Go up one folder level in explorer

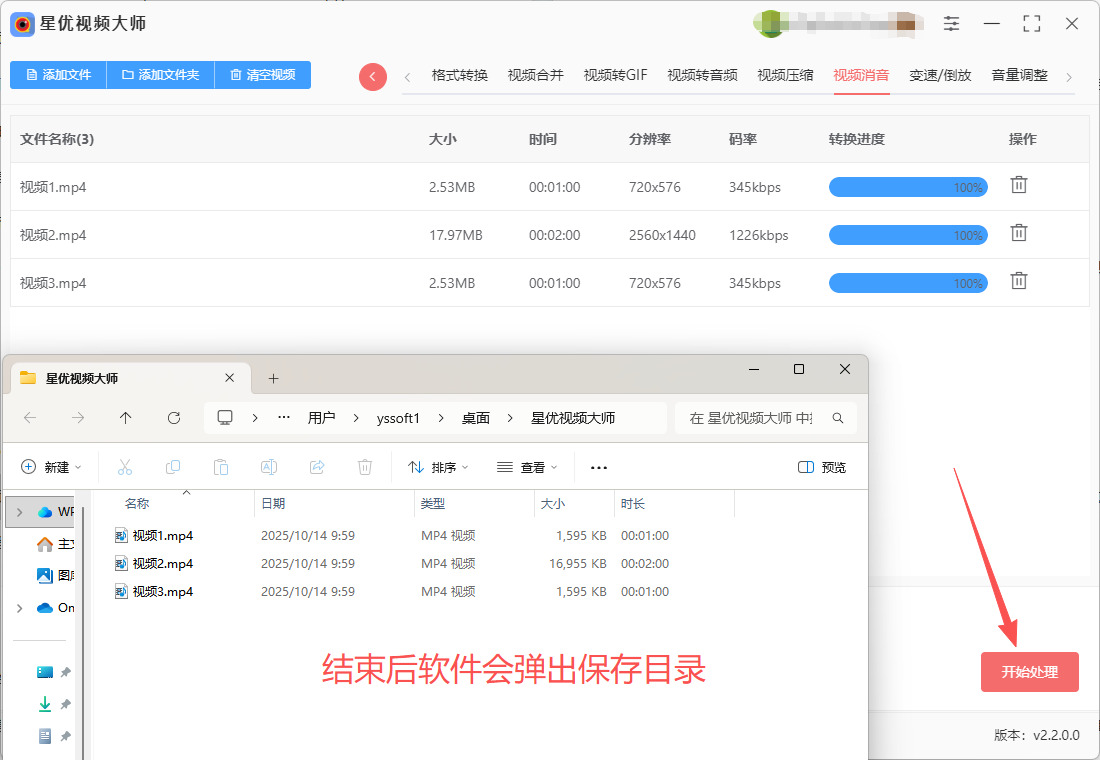pyautogui.click(x=125, y=418)
